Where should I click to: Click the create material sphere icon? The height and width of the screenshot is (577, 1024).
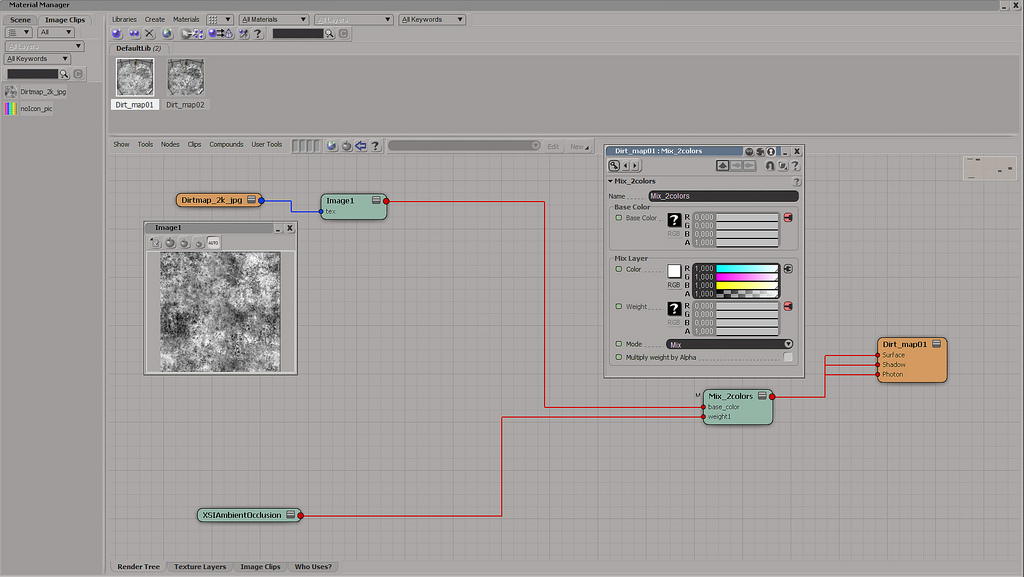point(117,33)
